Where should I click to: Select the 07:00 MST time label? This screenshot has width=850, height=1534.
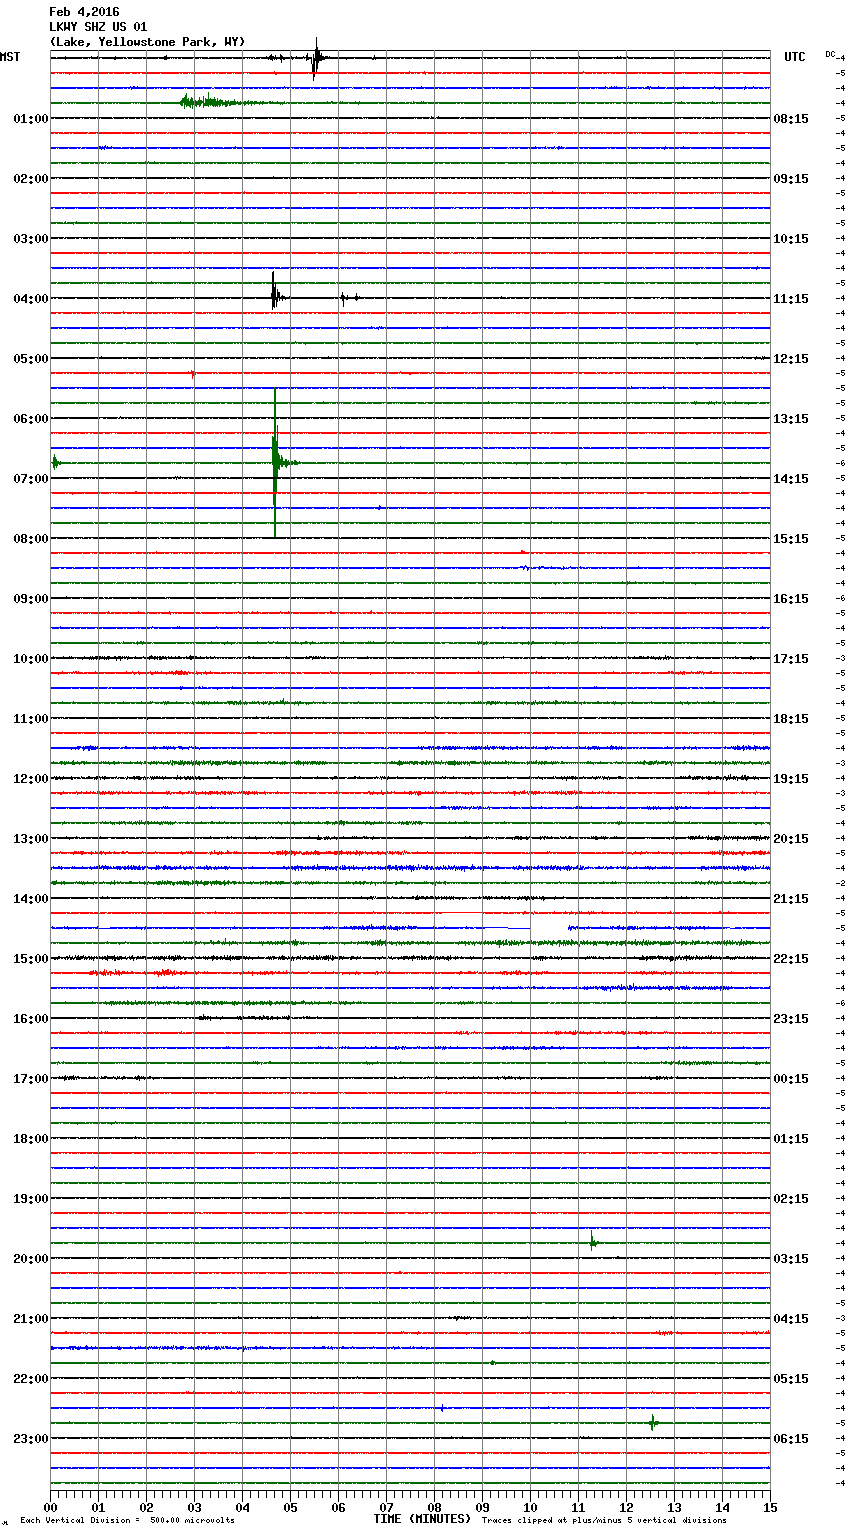[30, 479]
